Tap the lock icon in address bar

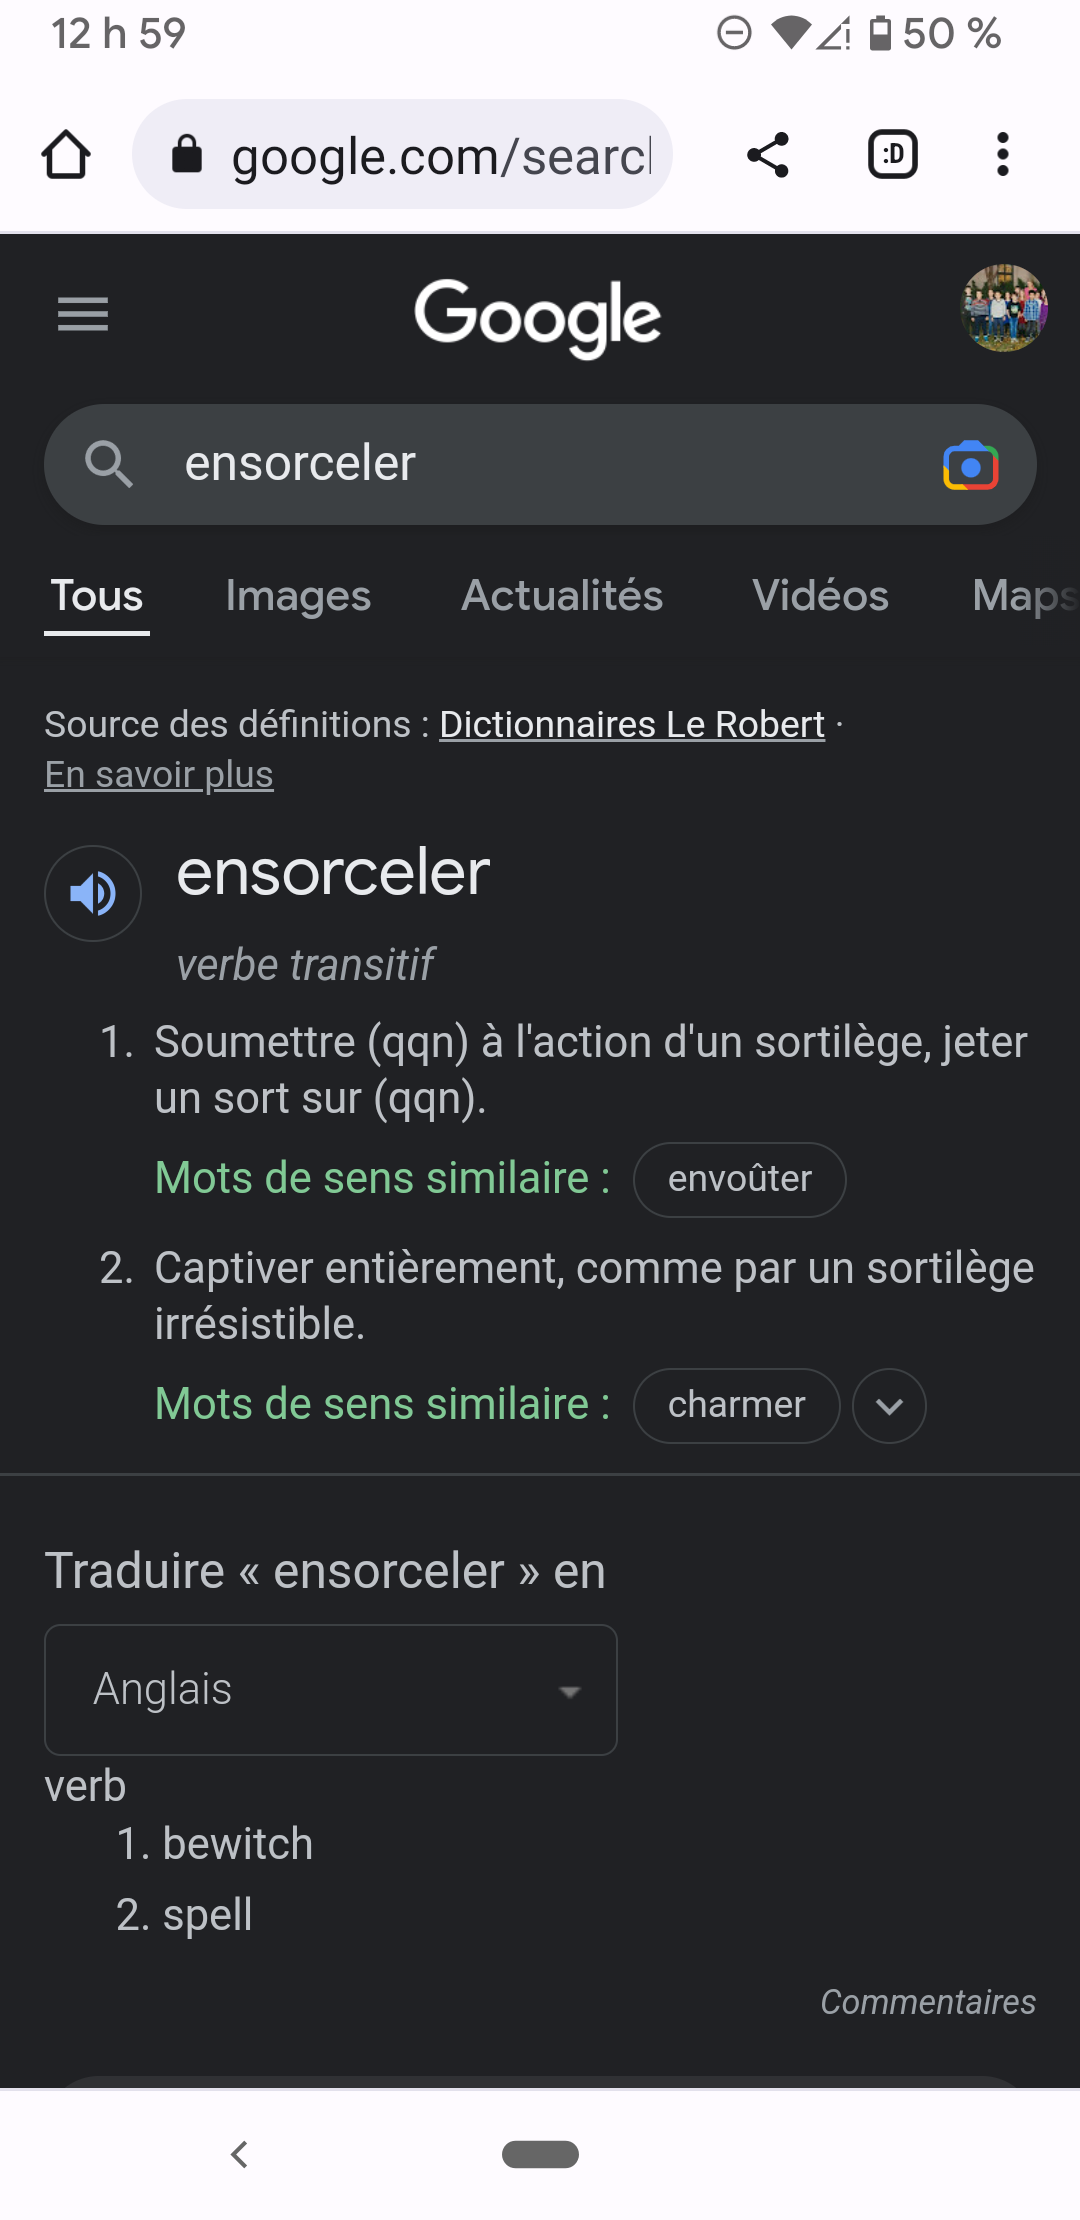point(187,155)
